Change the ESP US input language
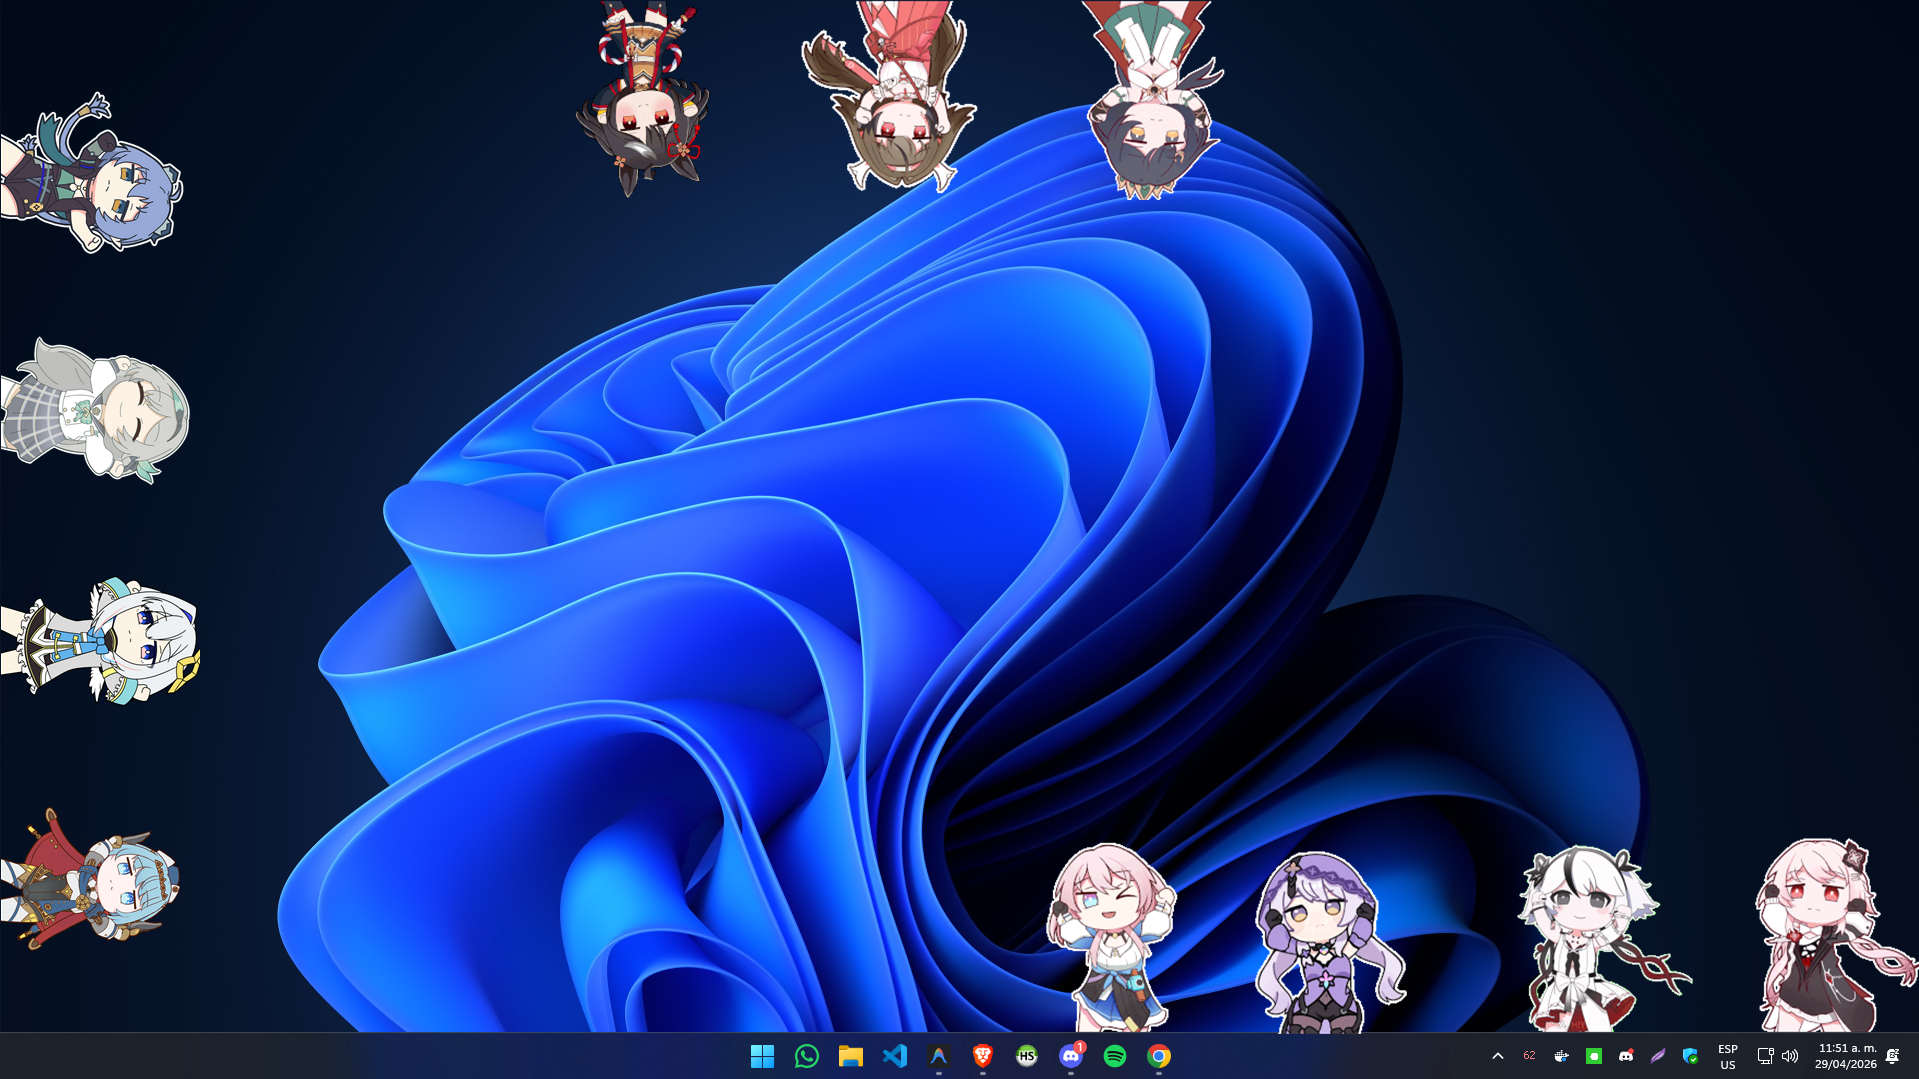 1727,1057
